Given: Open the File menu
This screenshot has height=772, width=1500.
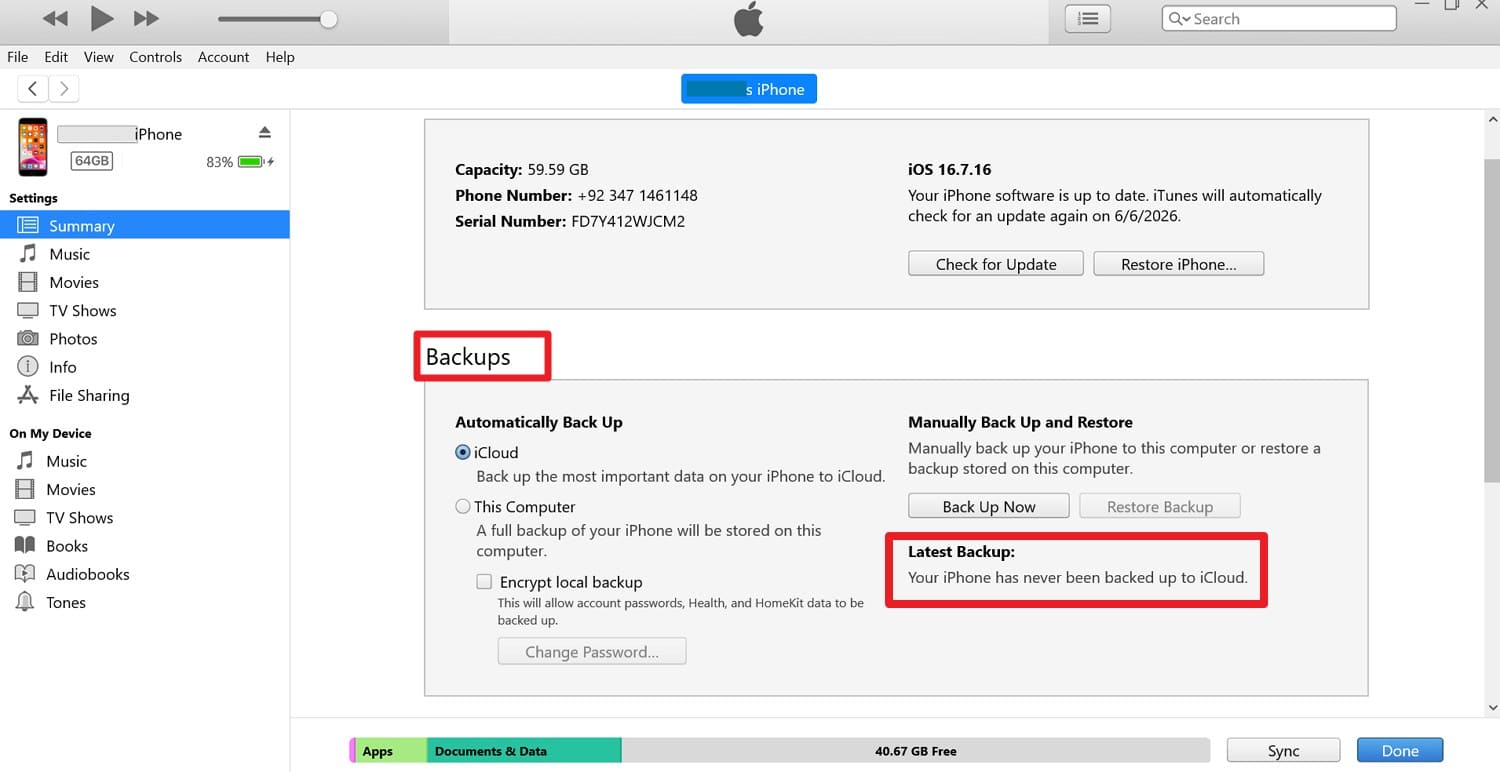Looking at the screenshot, I should point(17,57).
